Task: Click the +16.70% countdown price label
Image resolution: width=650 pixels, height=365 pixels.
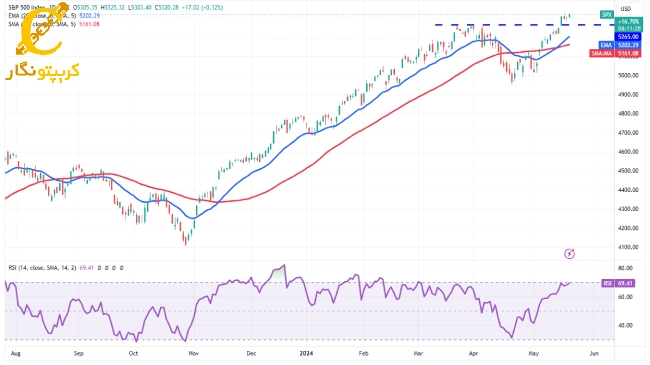Action: 628,25
